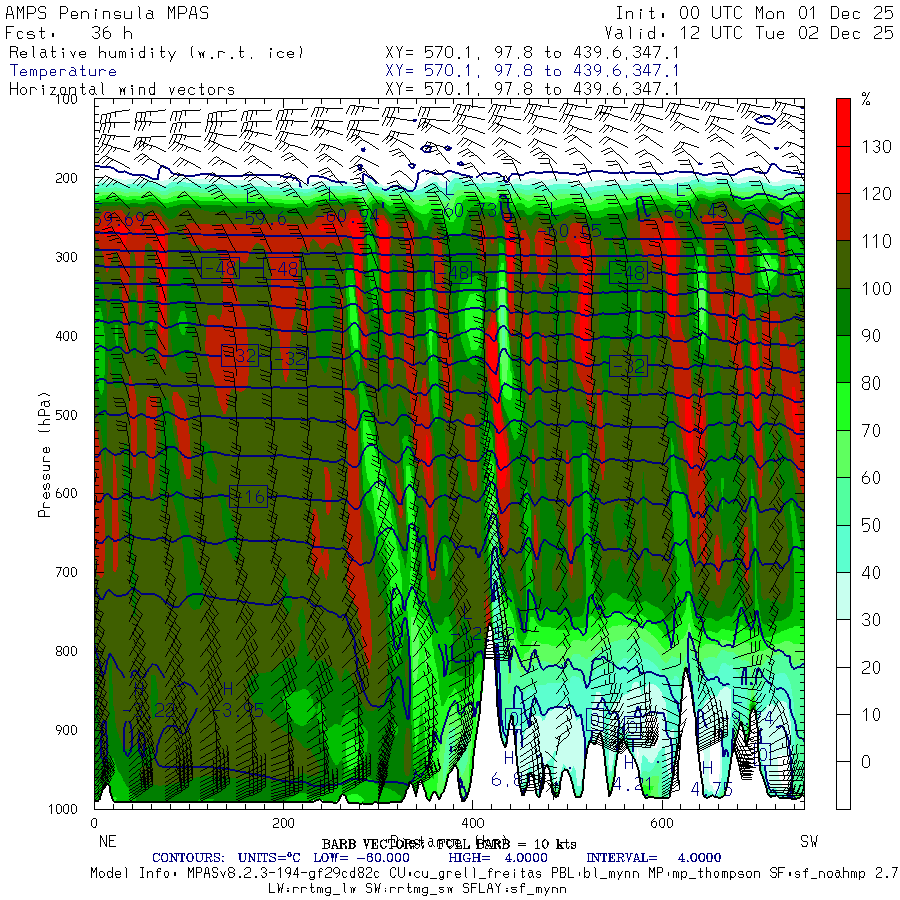Click the 'LOW= -60.000' contour text
Screen dimensions: 900x900
(362, 858)
